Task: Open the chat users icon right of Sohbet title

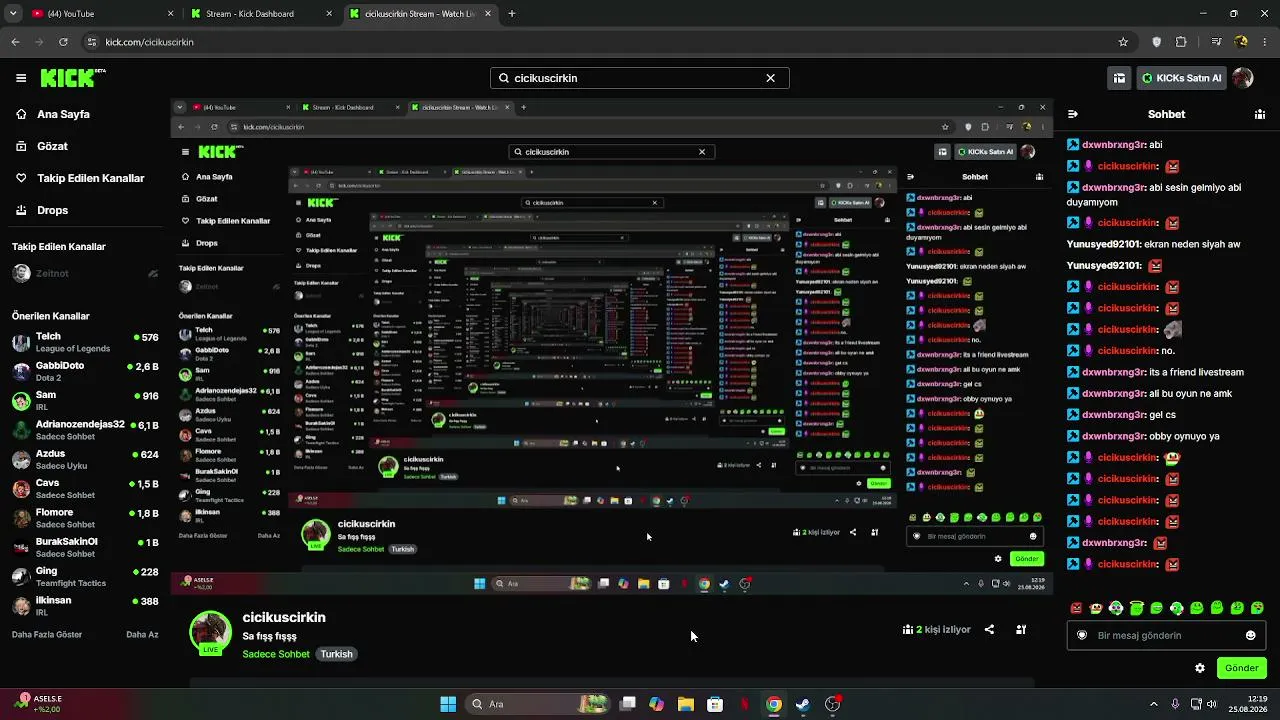Action: pos(1260,114)
